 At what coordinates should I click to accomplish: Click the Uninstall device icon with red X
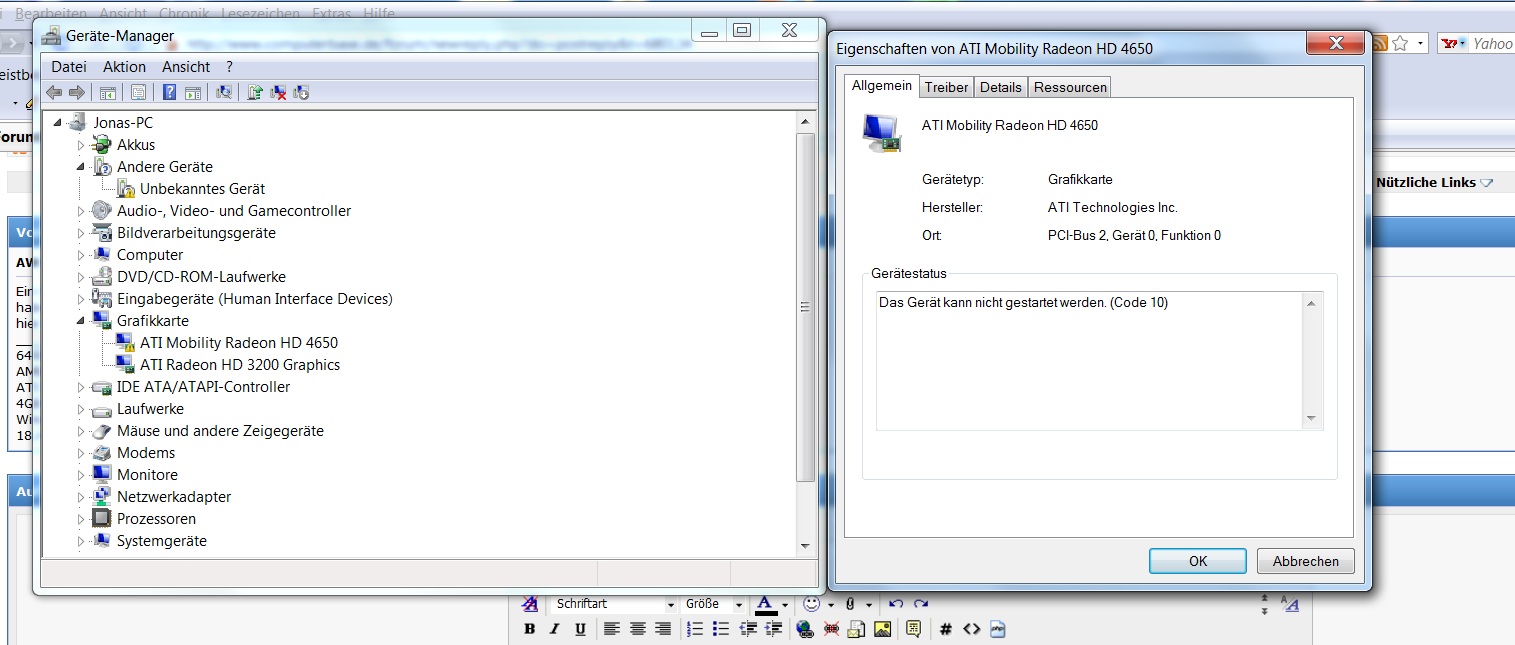(278, 92)
